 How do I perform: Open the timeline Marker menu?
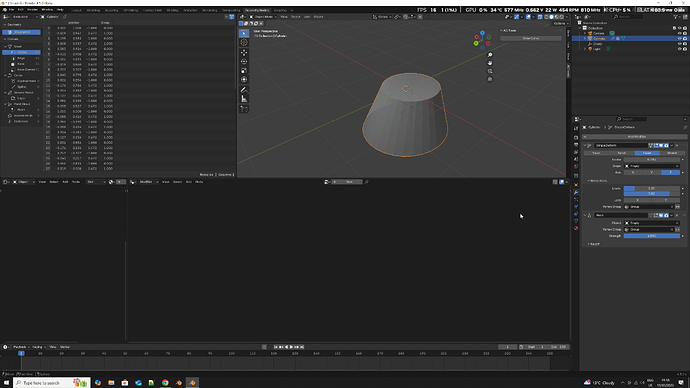pyautogui.click(x=65, y=347)
